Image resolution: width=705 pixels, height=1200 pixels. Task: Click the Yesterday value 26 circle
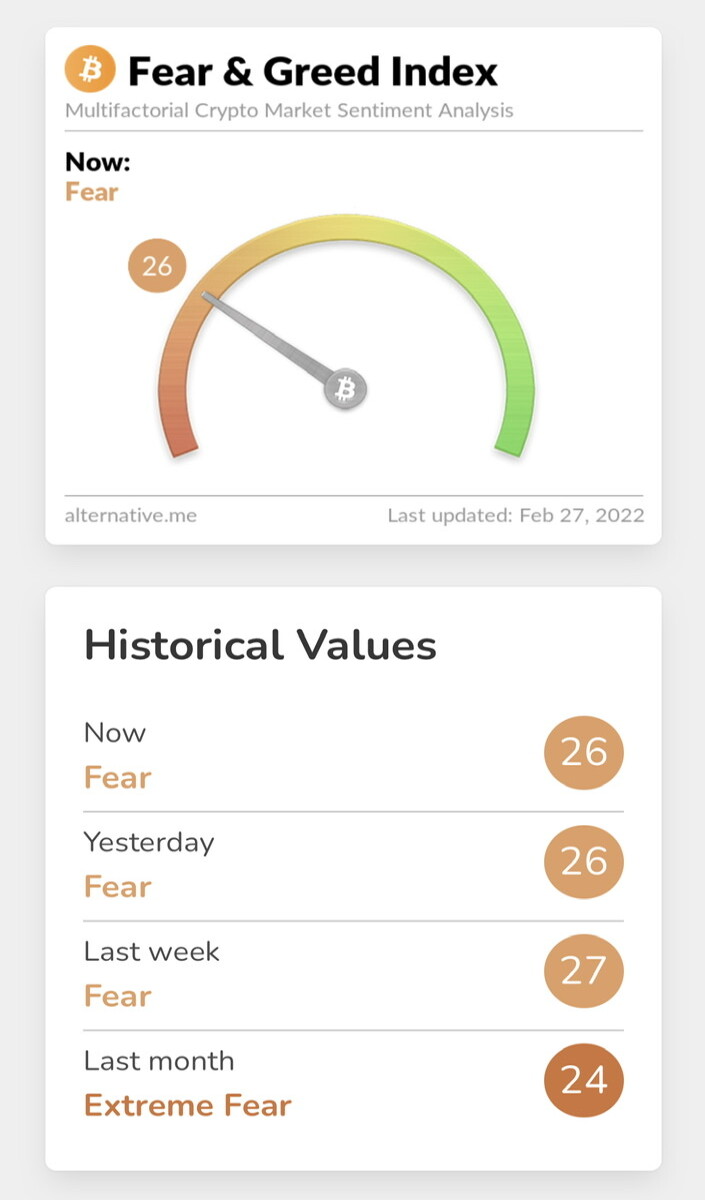[x=584, y=861]
